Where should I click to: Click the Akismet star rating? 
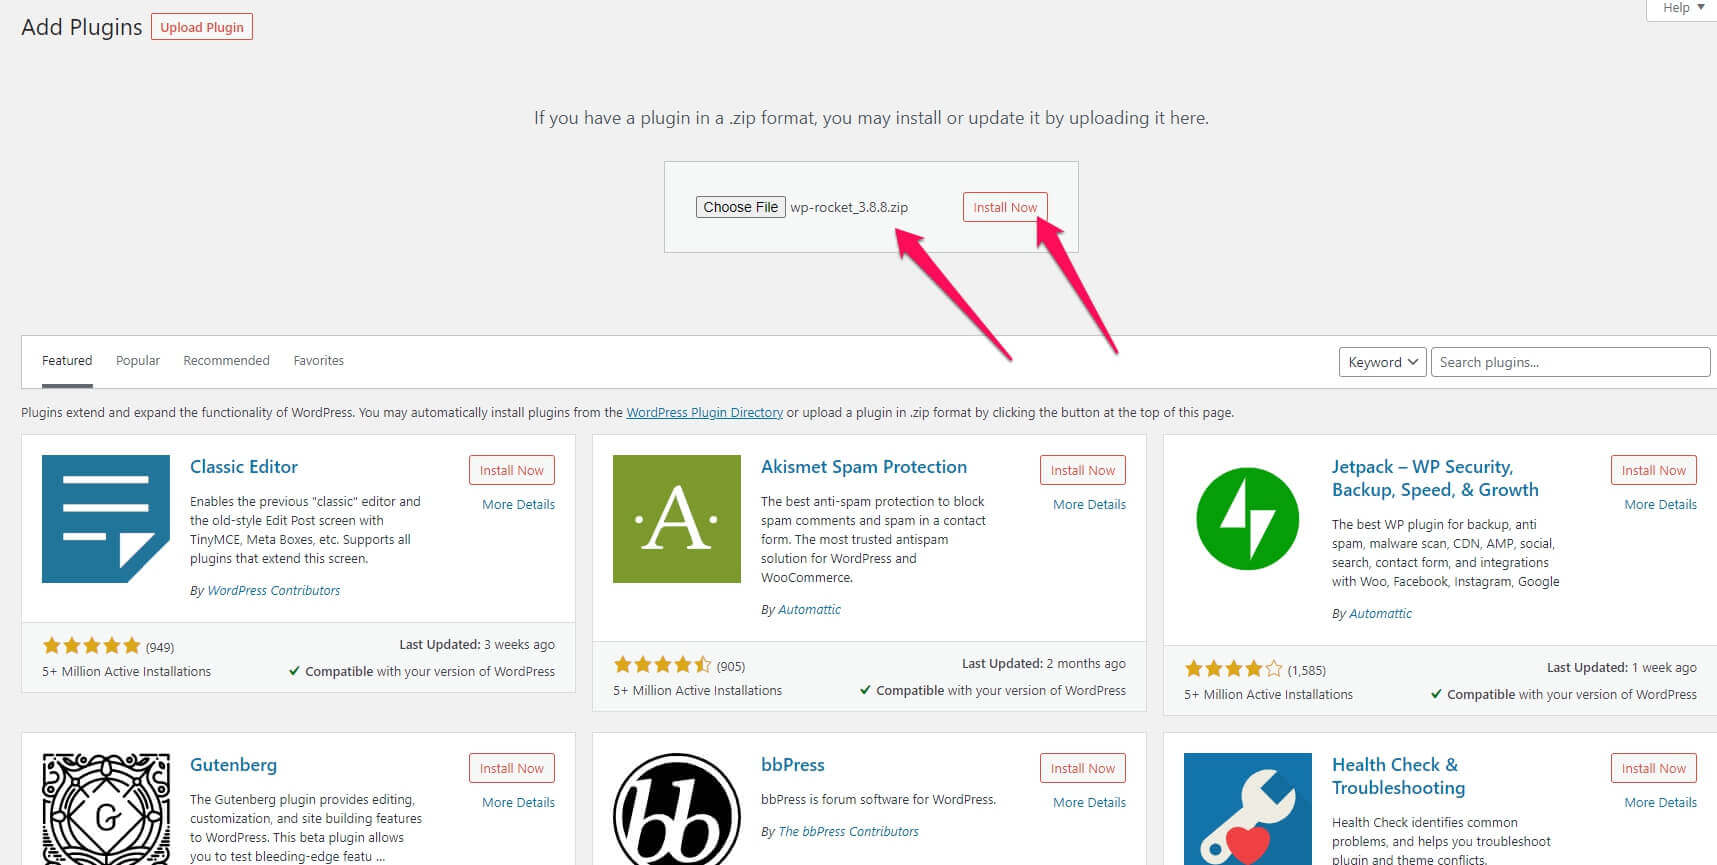(662, 665)
